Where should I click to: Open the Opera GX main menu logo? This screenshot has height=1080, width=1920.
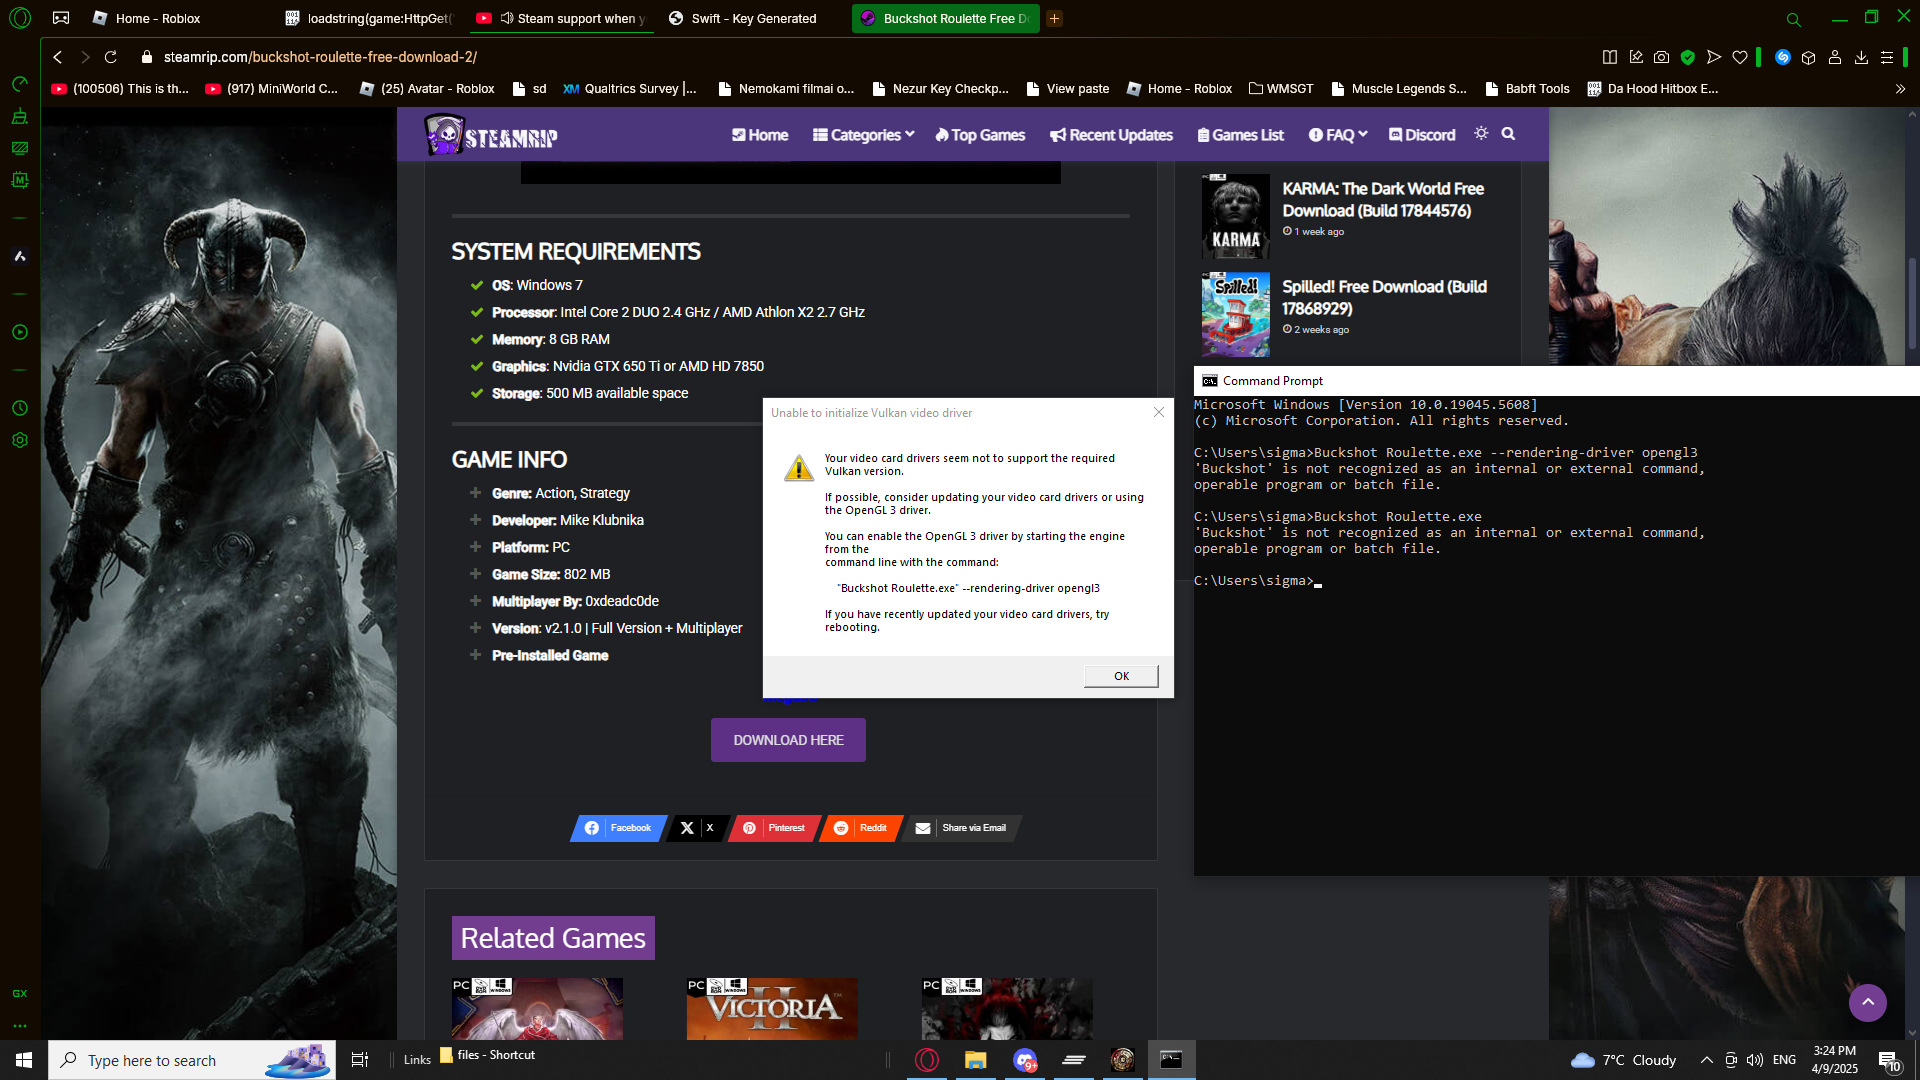coord(20,18)
